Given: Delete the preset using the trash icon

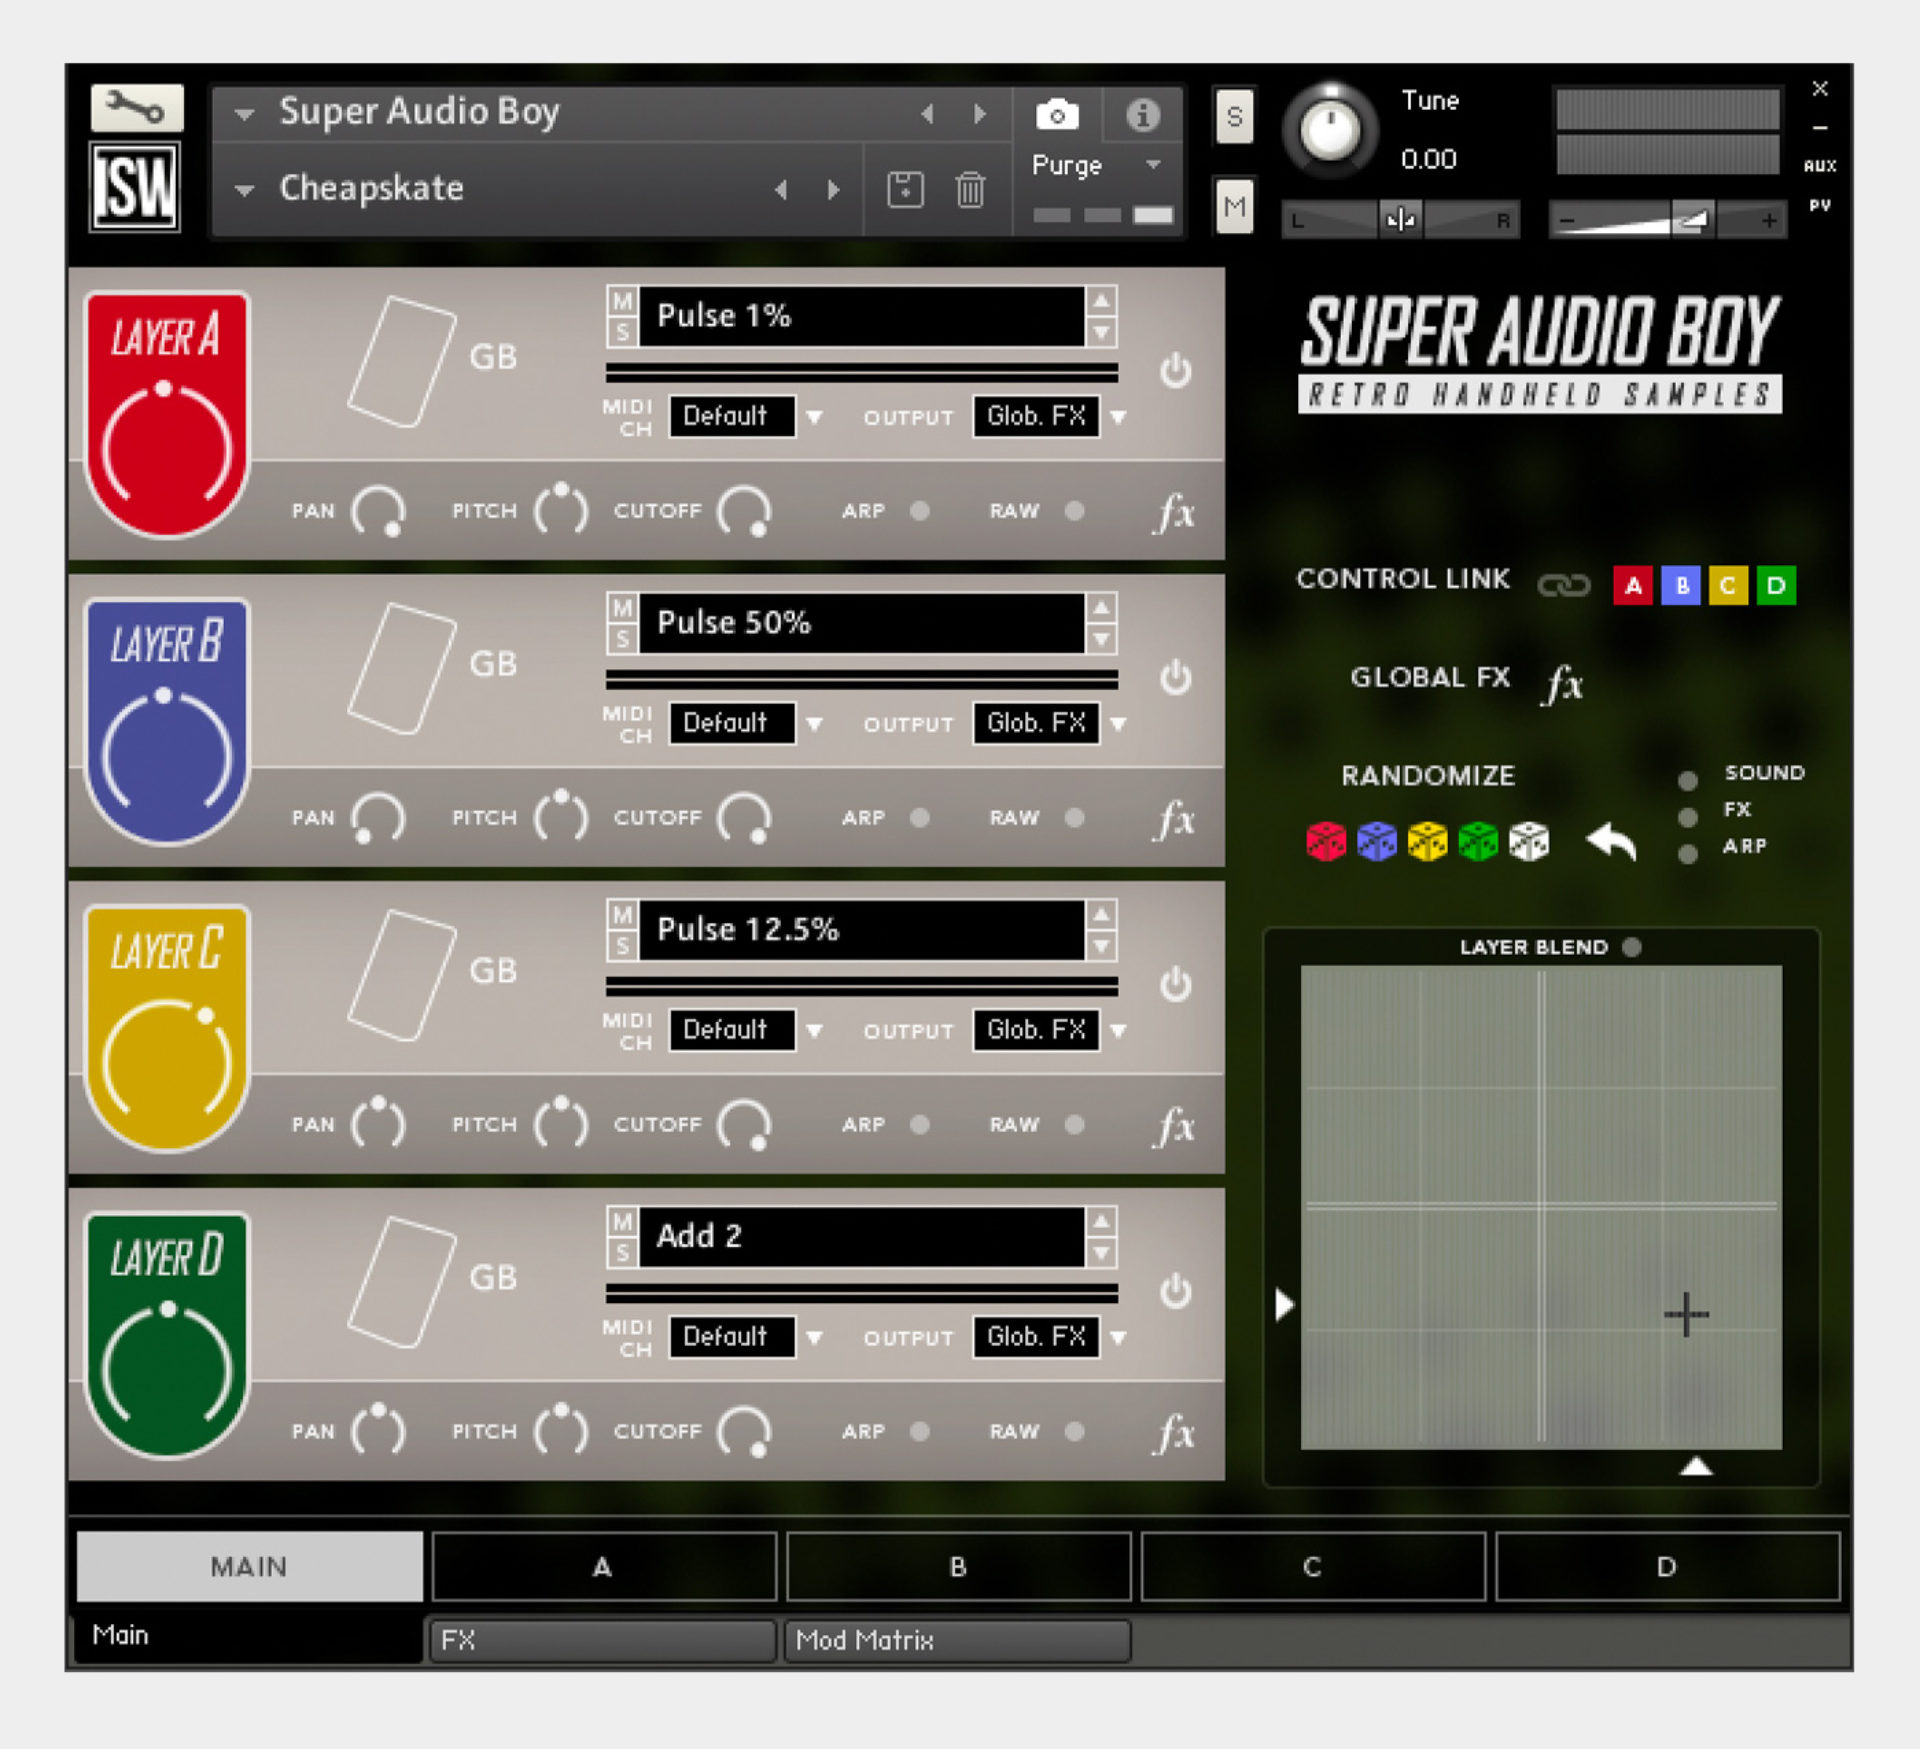Looking at the screenshot, I should pos(969,190).
